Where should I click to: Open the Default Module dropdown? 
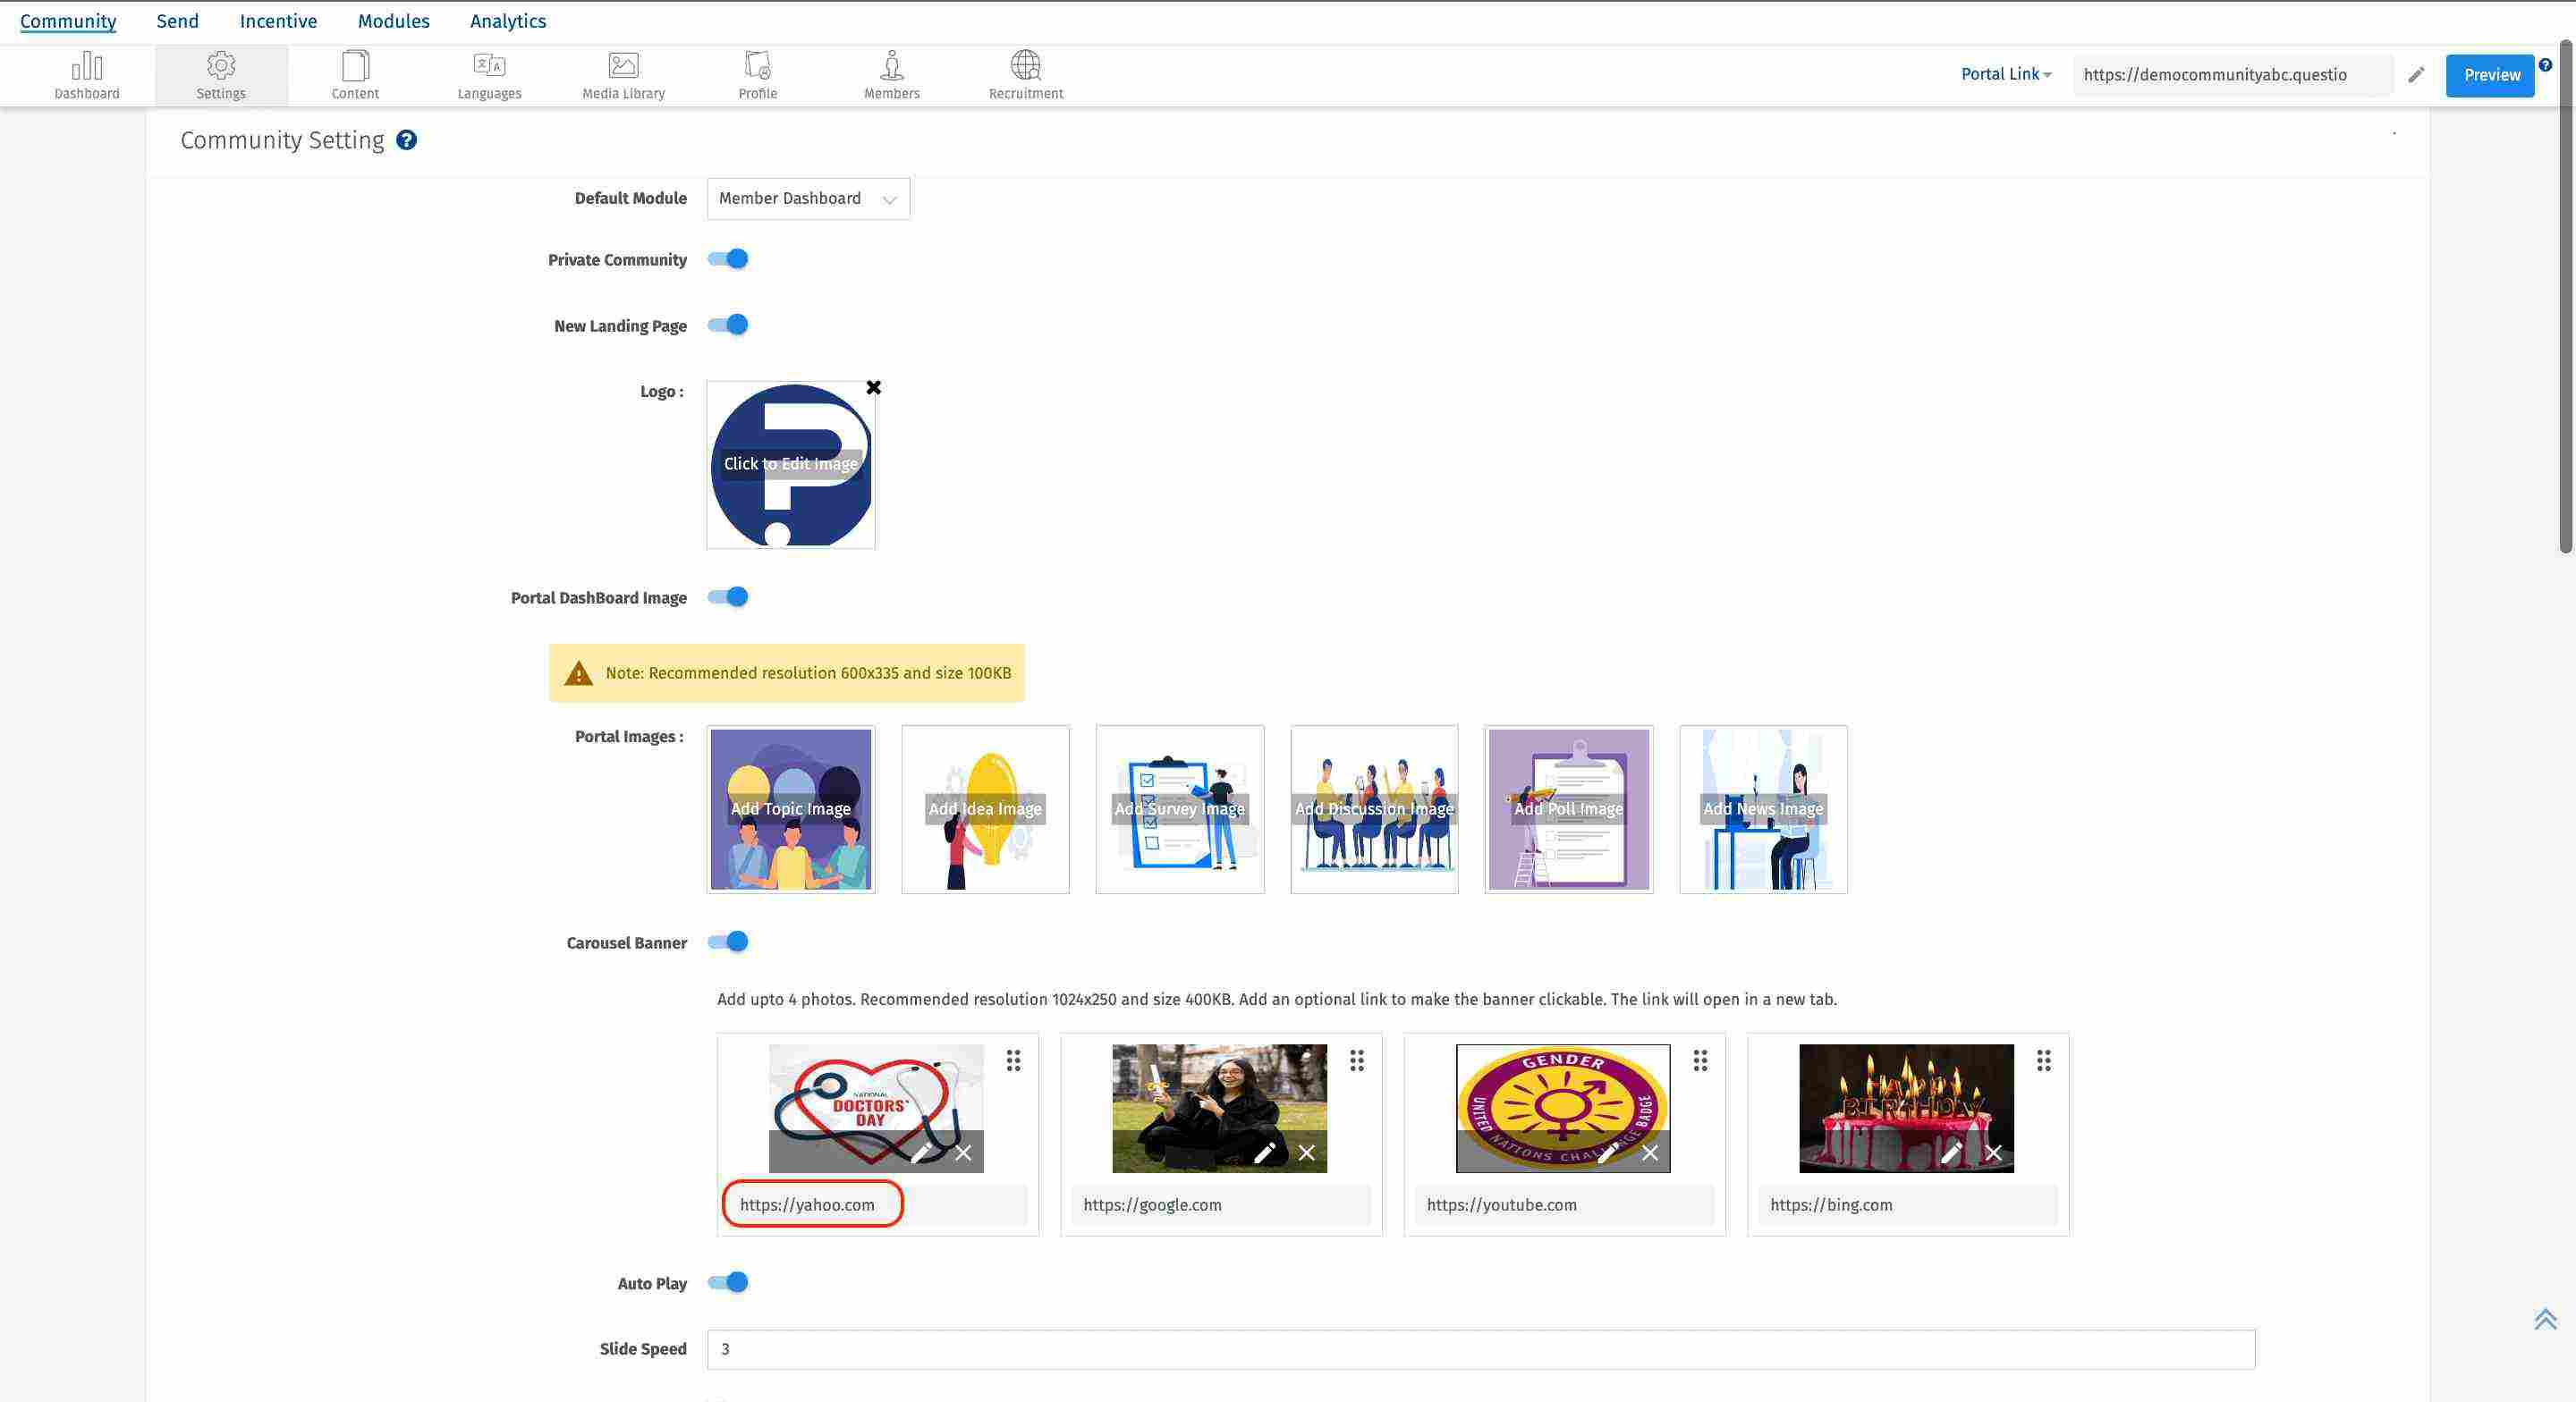click(807, 198)
